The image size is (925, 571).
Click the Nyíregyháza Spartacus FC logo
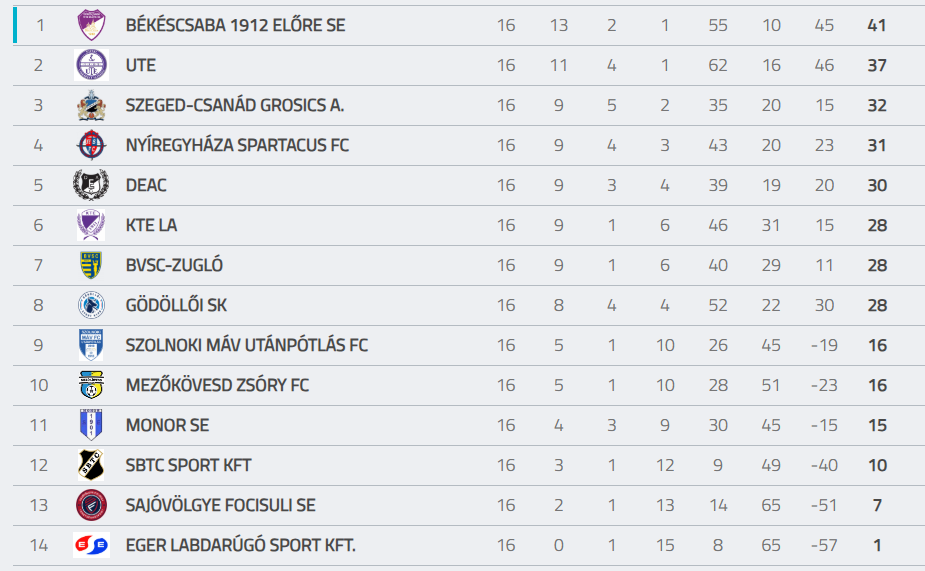91,145
